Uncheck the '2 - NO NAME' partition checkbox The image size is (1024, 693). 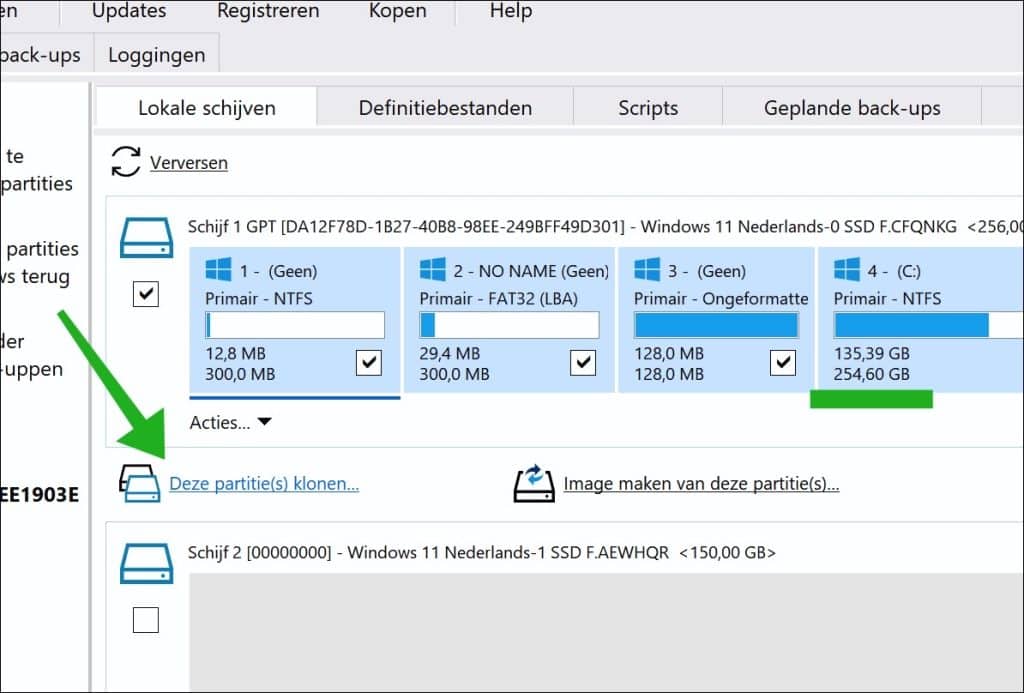pos(583,363)
